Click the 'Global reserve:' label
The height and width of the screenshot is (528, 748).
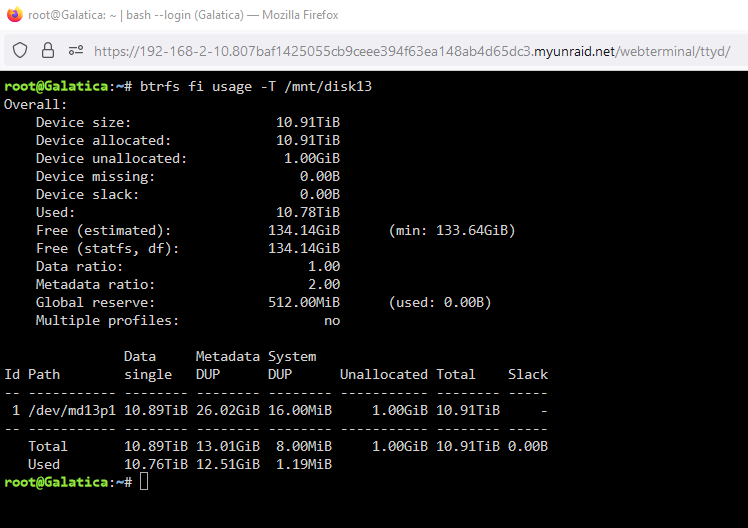(x=95, y=302)
